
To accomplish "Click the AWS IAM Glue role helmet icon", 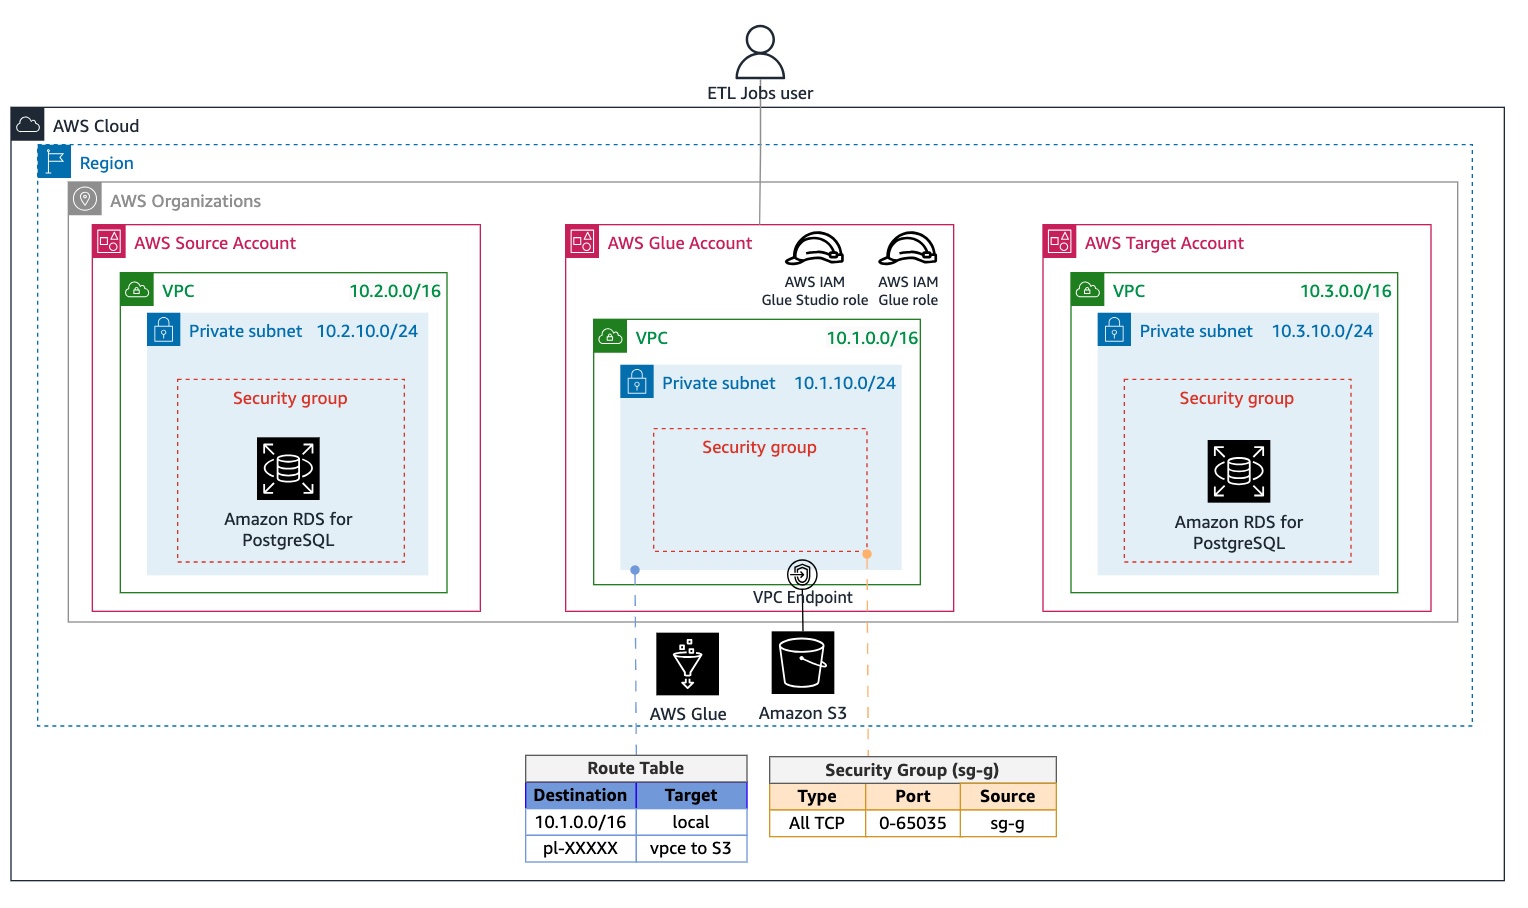I will (x=908, y=249).
